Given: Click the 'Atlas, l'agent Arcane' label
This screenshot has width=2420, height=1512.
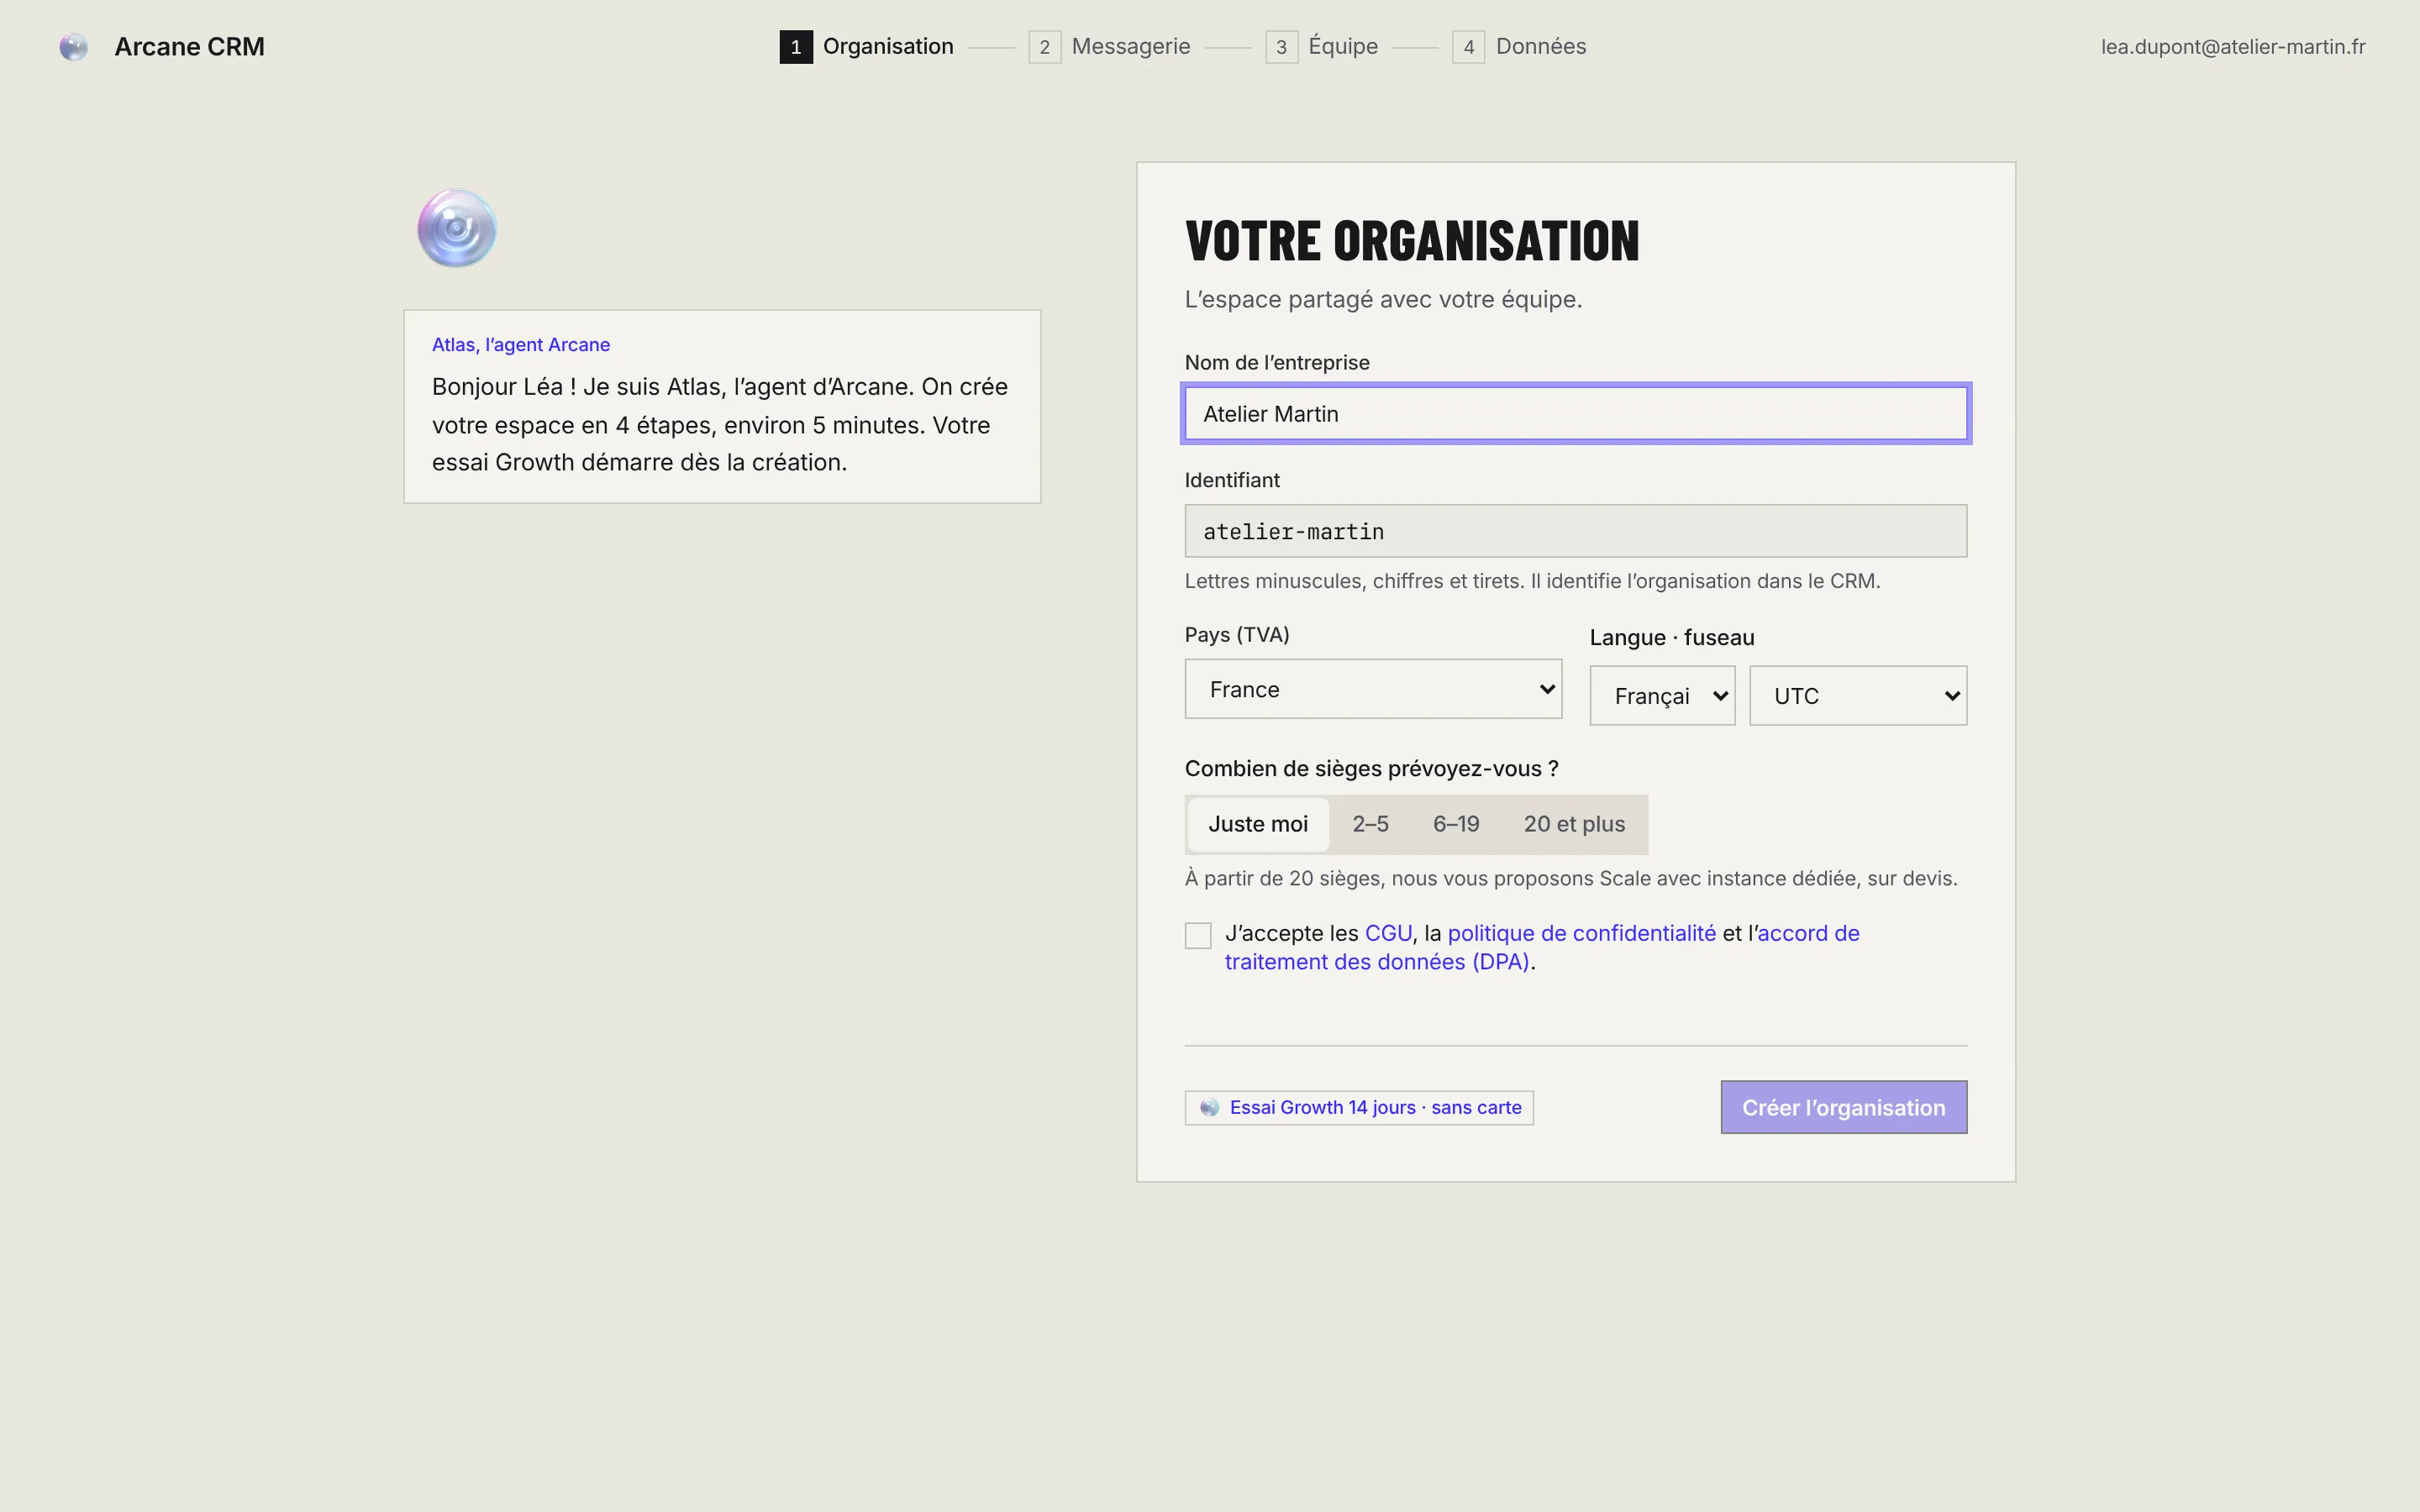Looking at the screenshot, I should pos(521,344).
